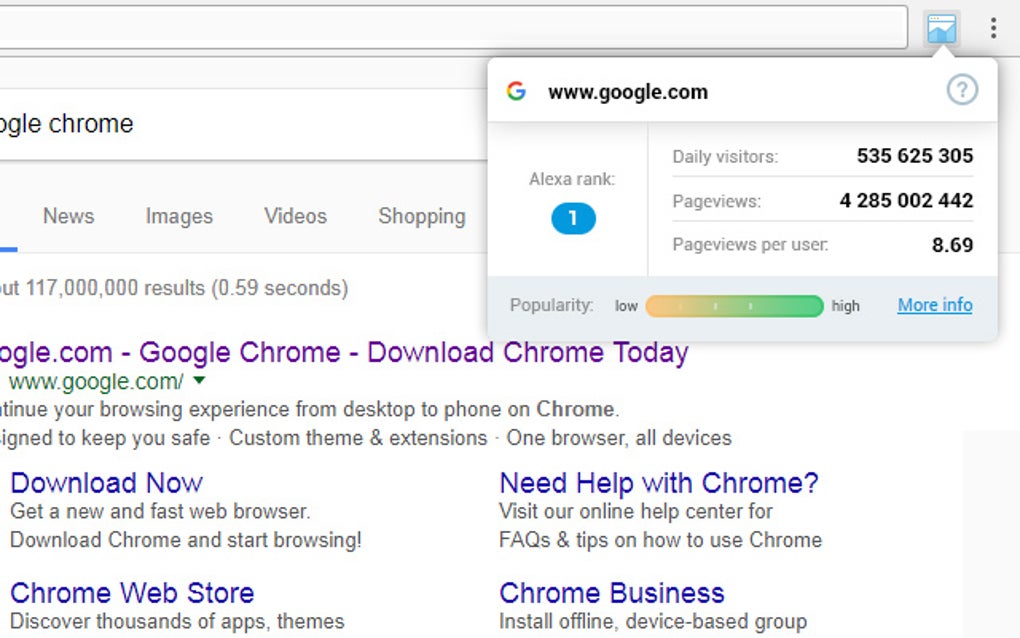Click the Google search box
This screenshot has height=638, width=1020.
(240, 124)
